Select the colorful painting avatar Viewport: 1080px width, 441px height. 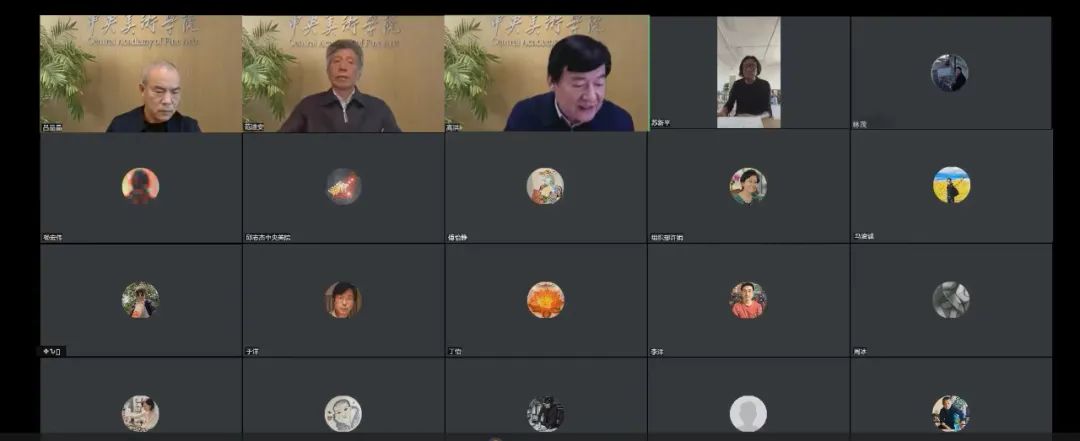pyautogui.click(x=546, y=186)
